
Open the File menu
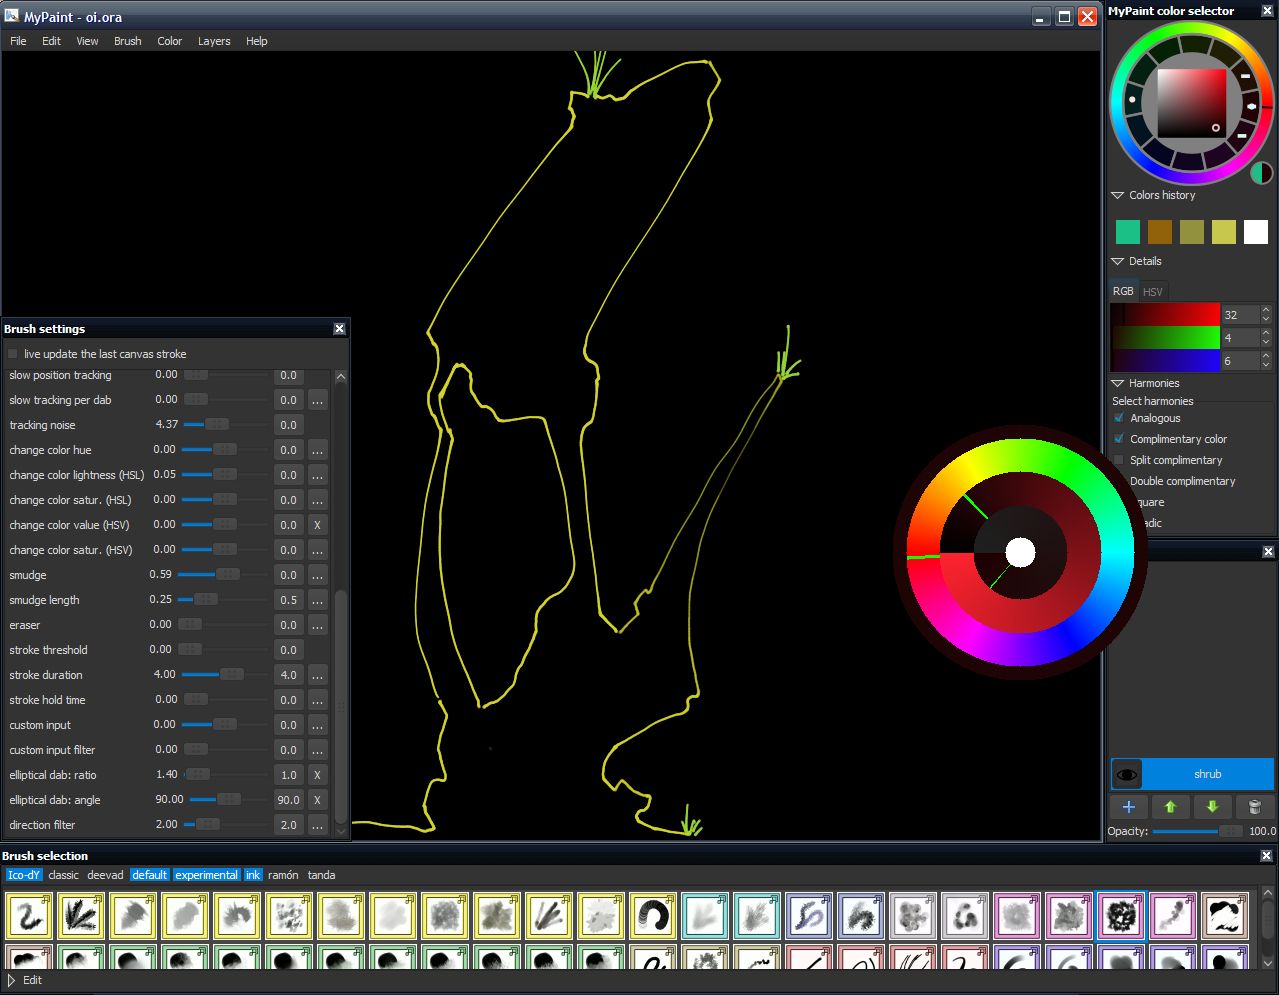(x=18, y=41)
